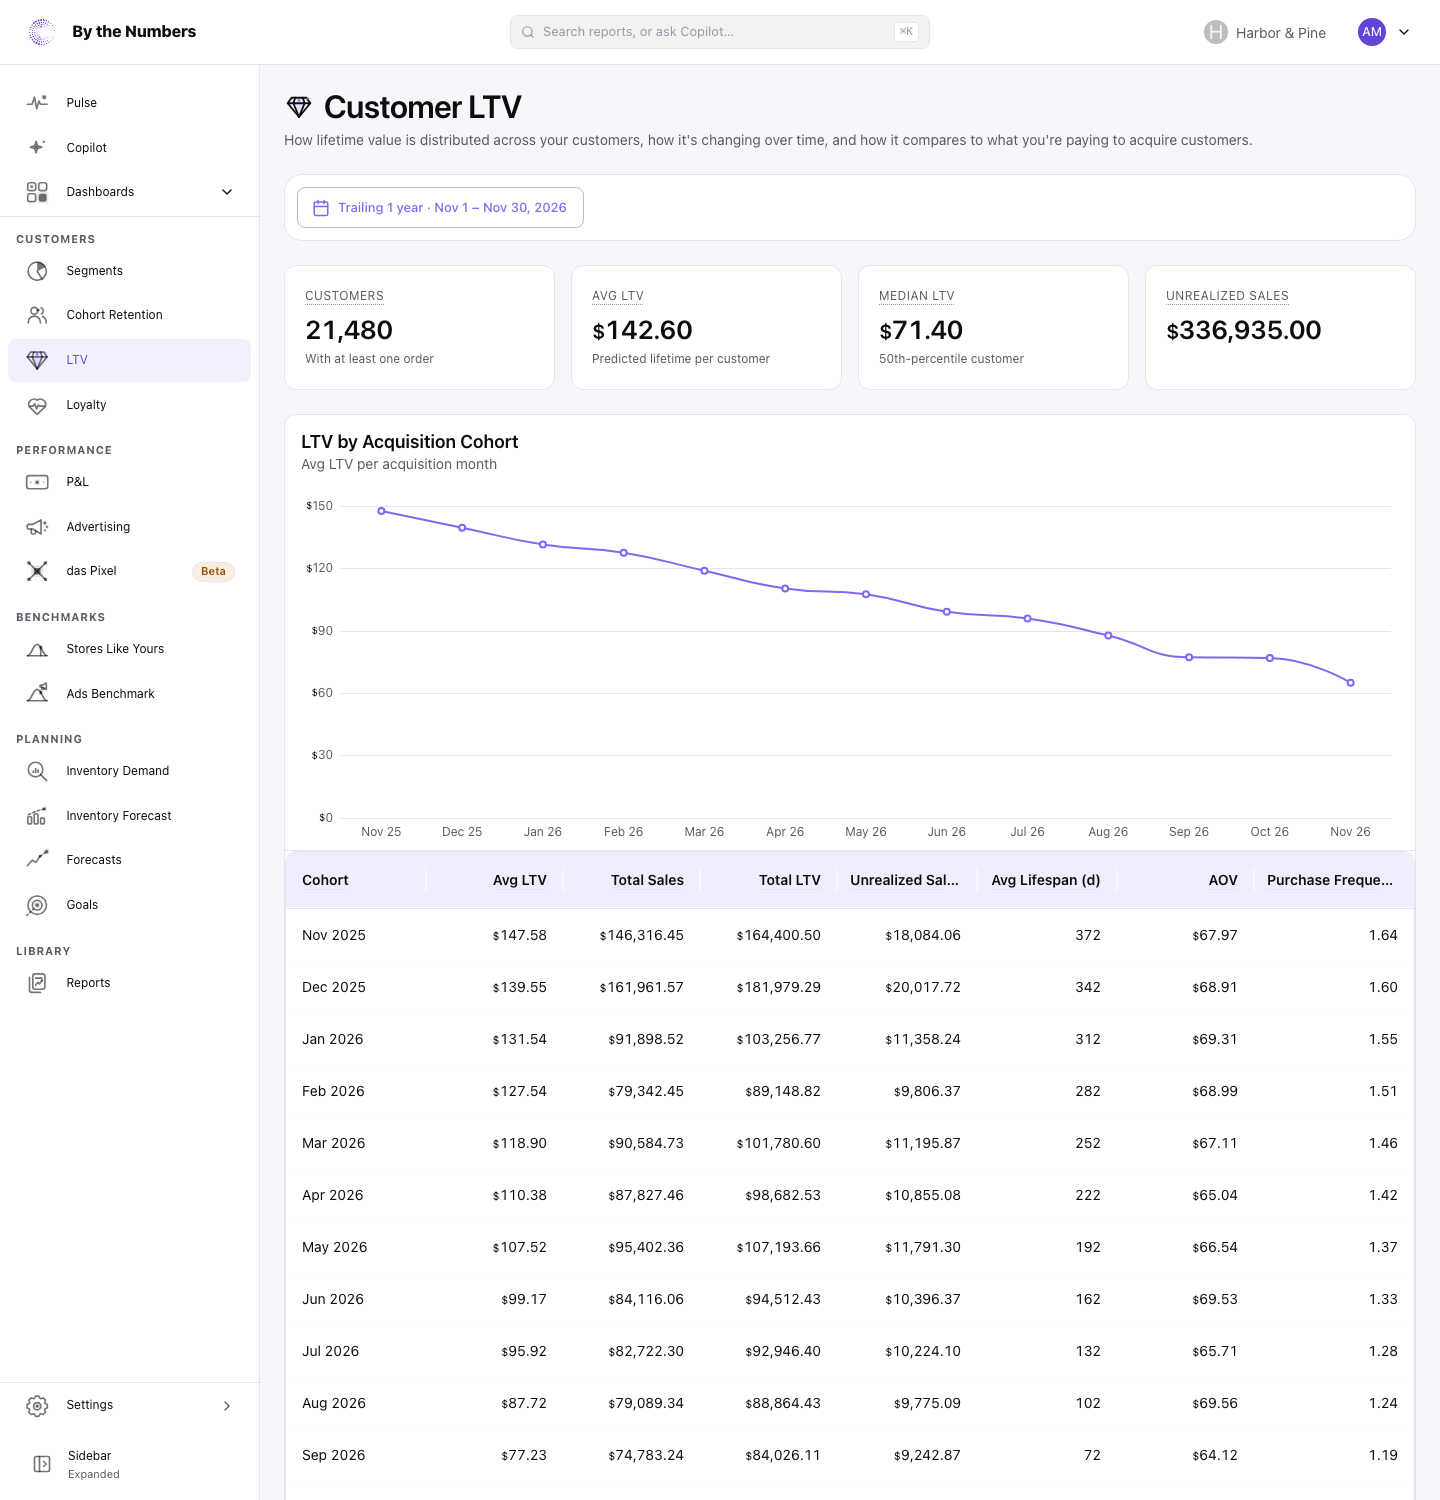Click the 21,480 customers value

(349, 330)
